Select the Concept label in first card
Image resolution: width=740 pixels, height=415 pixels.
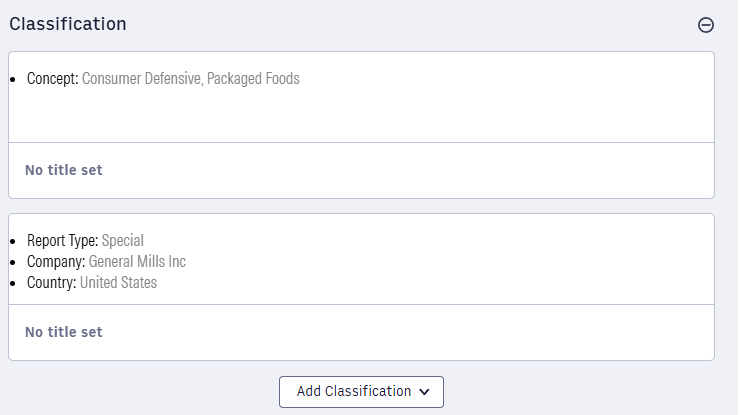pos(52,78)
